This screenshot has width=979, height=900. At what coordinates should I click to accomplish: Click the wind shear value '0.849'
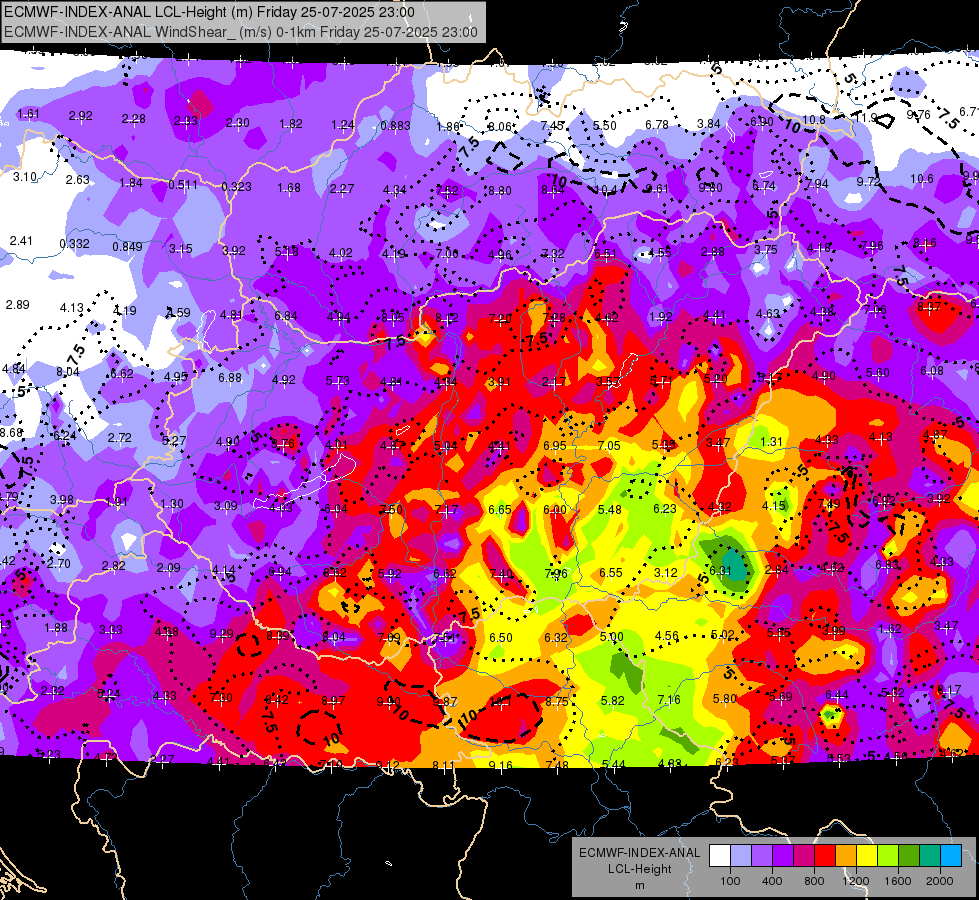click(x=127, y=247)
